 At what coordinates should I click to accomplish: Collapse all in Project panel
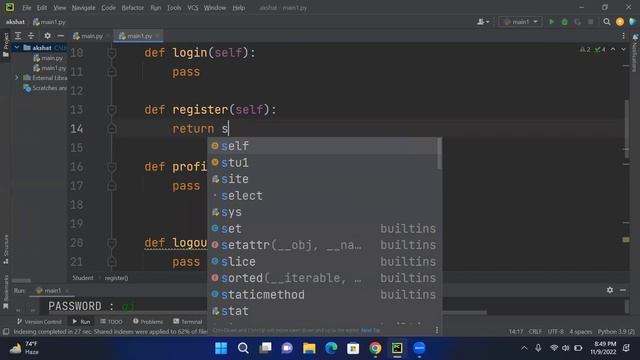(31, 36)
